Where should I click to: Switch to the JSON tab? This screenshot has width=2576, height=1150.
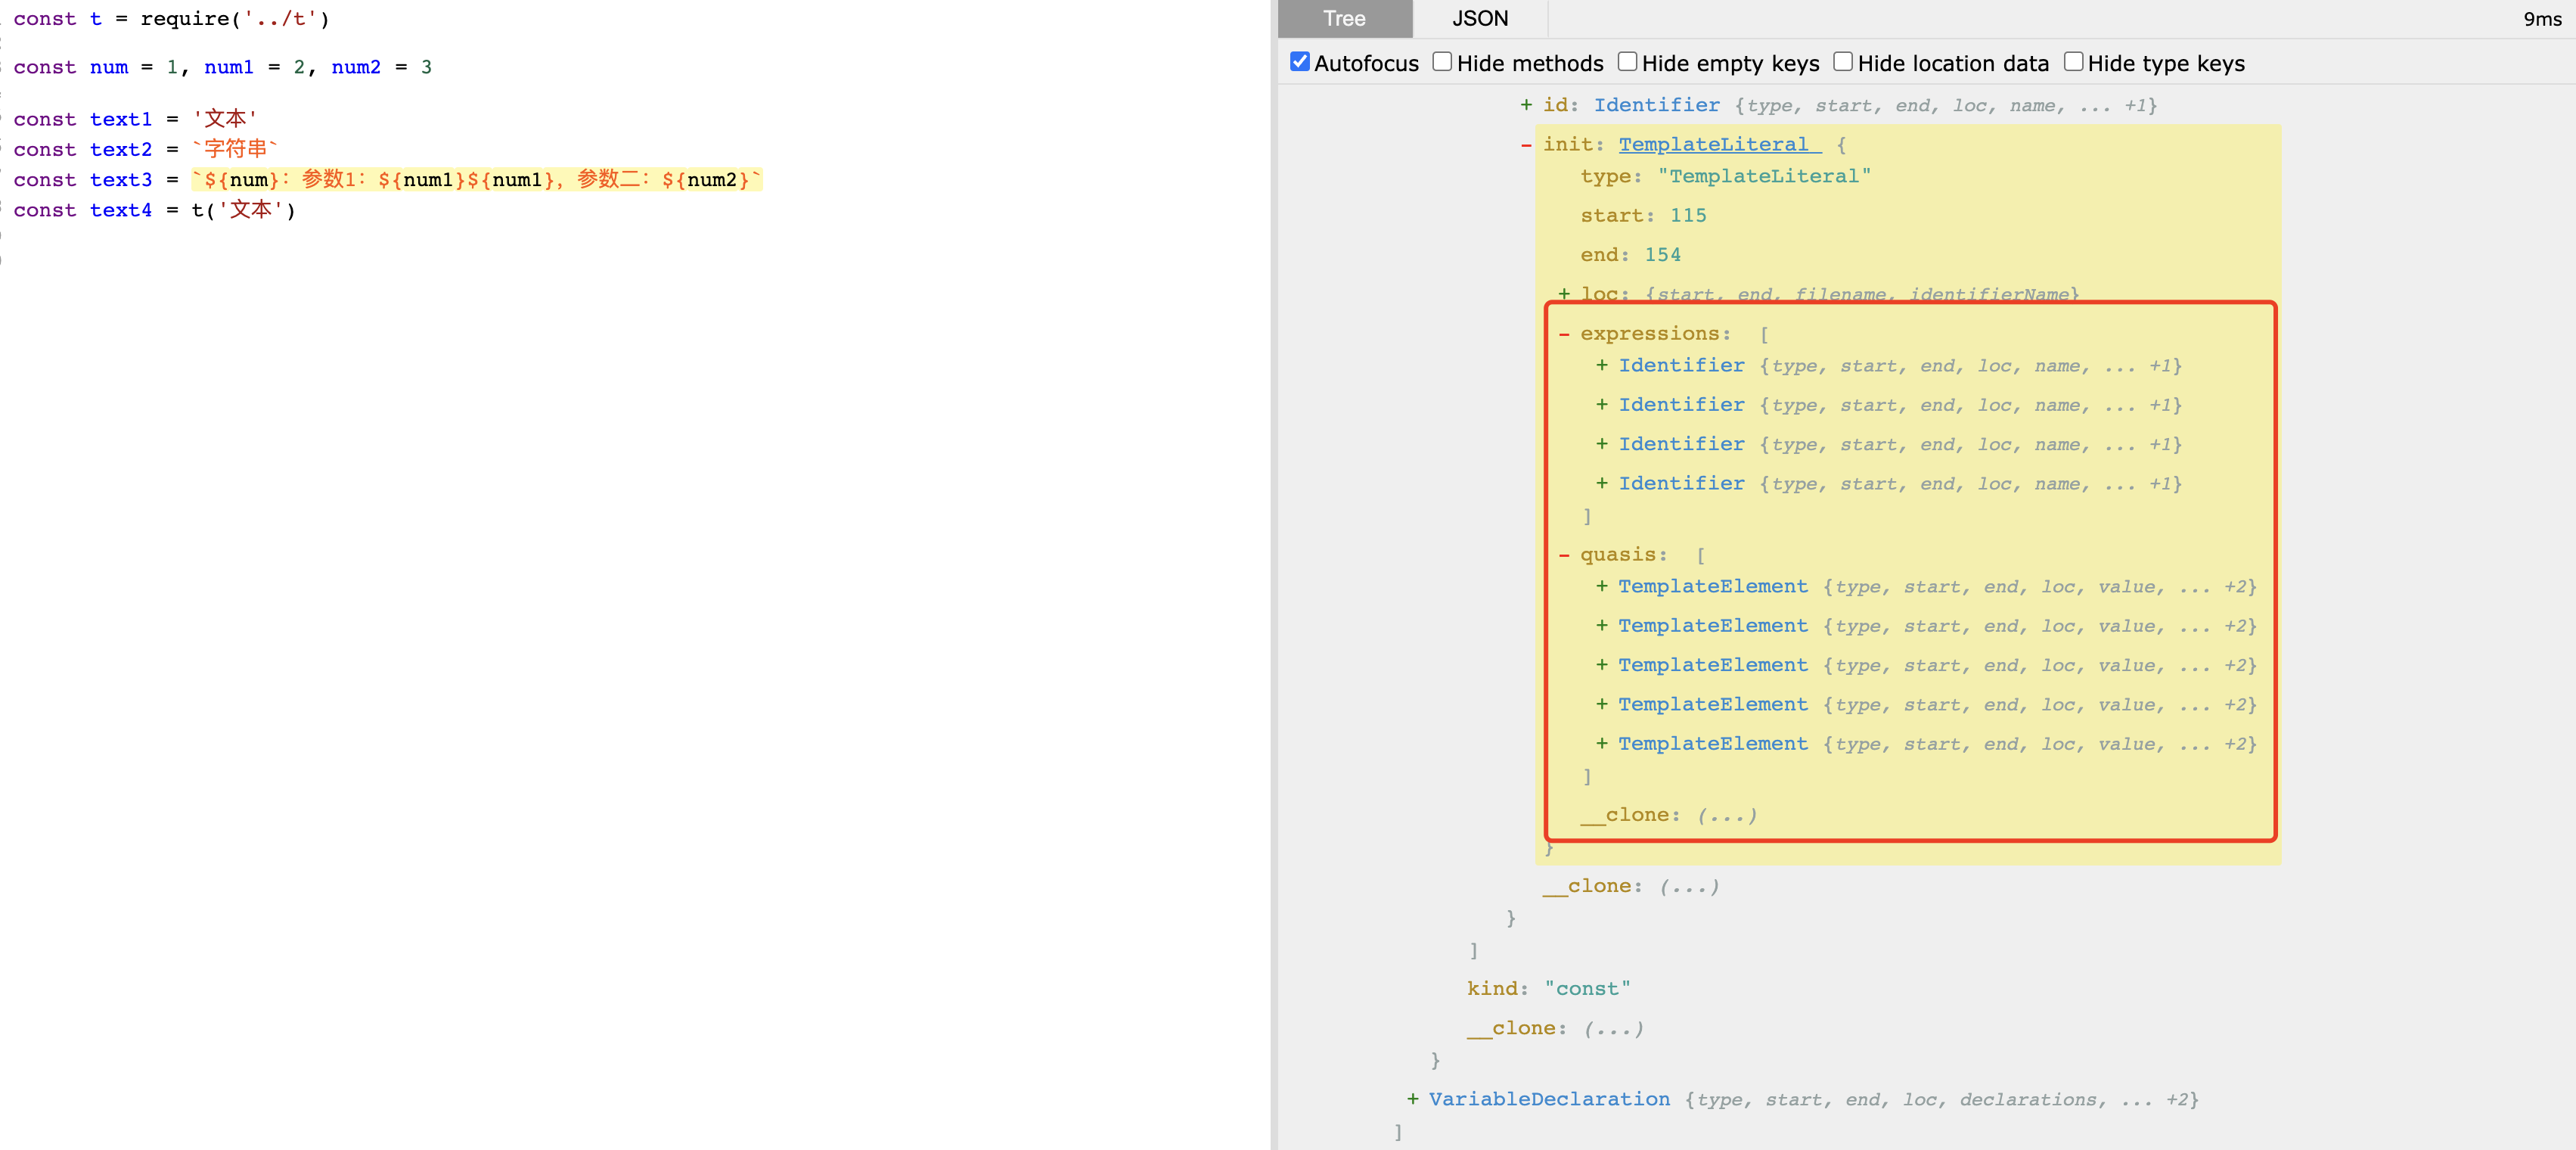[1479, 19]
